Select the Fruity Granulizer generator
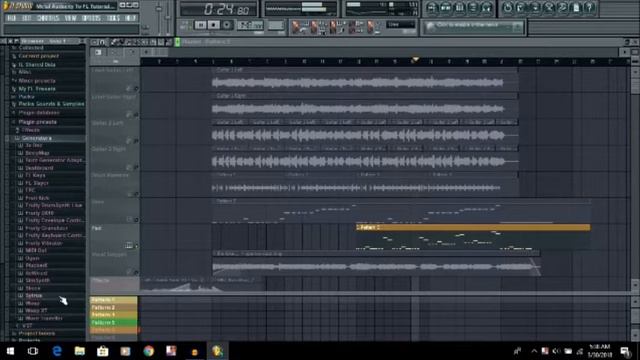 pyautogui.click(x=46, y=228)
